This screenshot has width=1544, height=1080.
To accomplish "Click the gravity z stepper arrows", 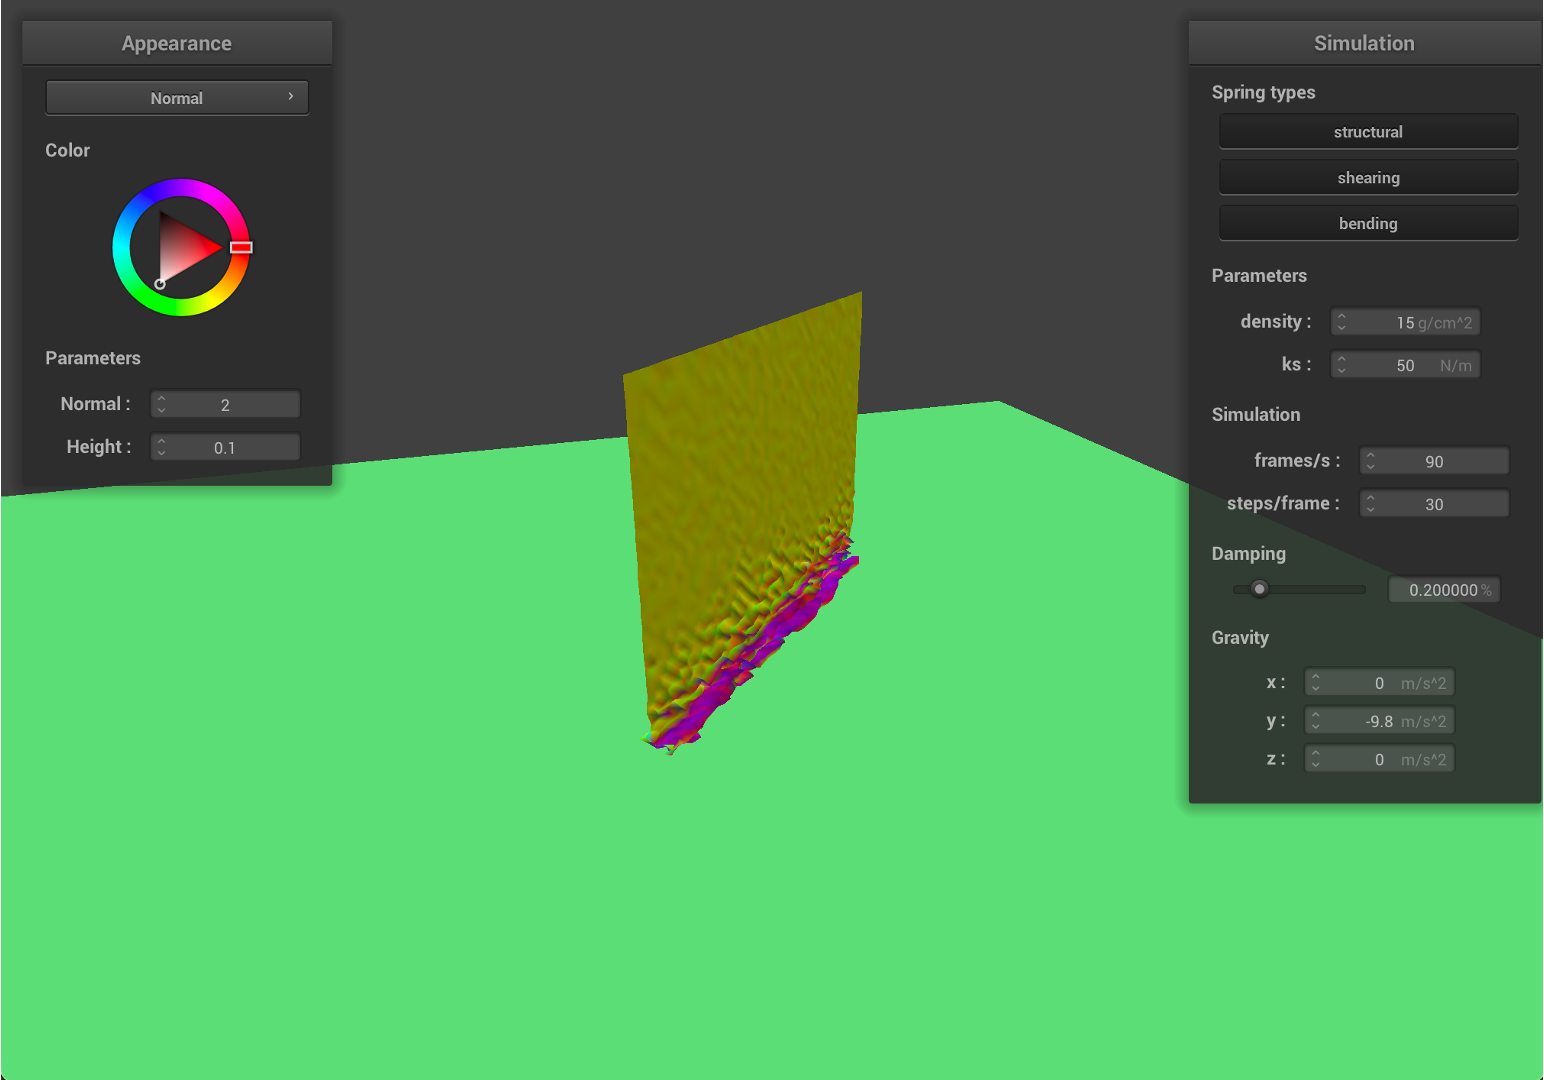I will pyautogui.click(x=1316, y=760).
